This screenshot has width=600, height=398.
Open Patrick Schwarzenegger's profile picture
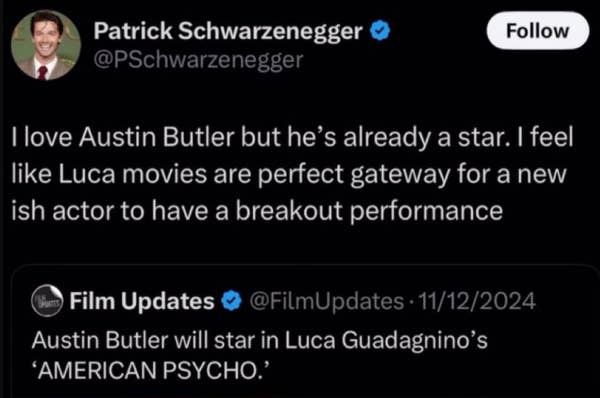click(x=46, y=45)
